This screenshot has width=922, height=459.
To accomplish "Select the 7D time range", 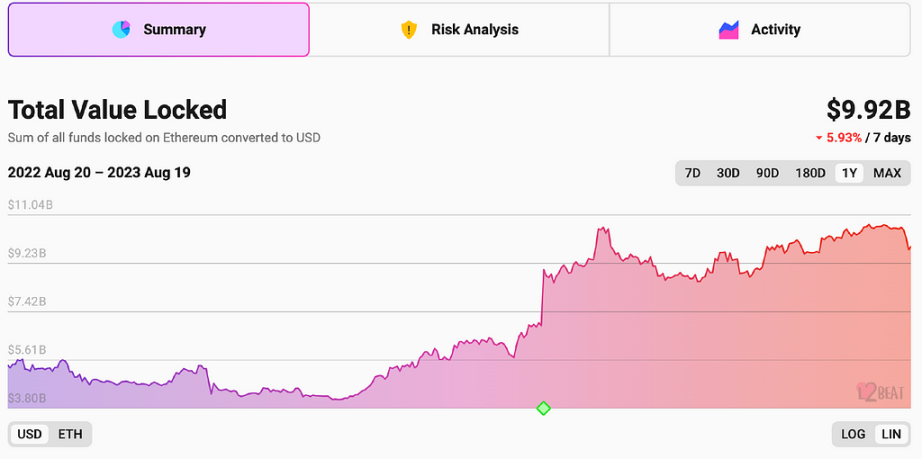I will click(693, 173).
